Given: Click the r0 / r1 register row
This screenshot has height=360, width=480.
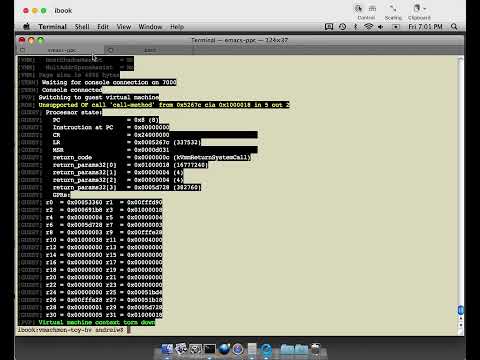Looking at the screenshot, I should point(90,202).
